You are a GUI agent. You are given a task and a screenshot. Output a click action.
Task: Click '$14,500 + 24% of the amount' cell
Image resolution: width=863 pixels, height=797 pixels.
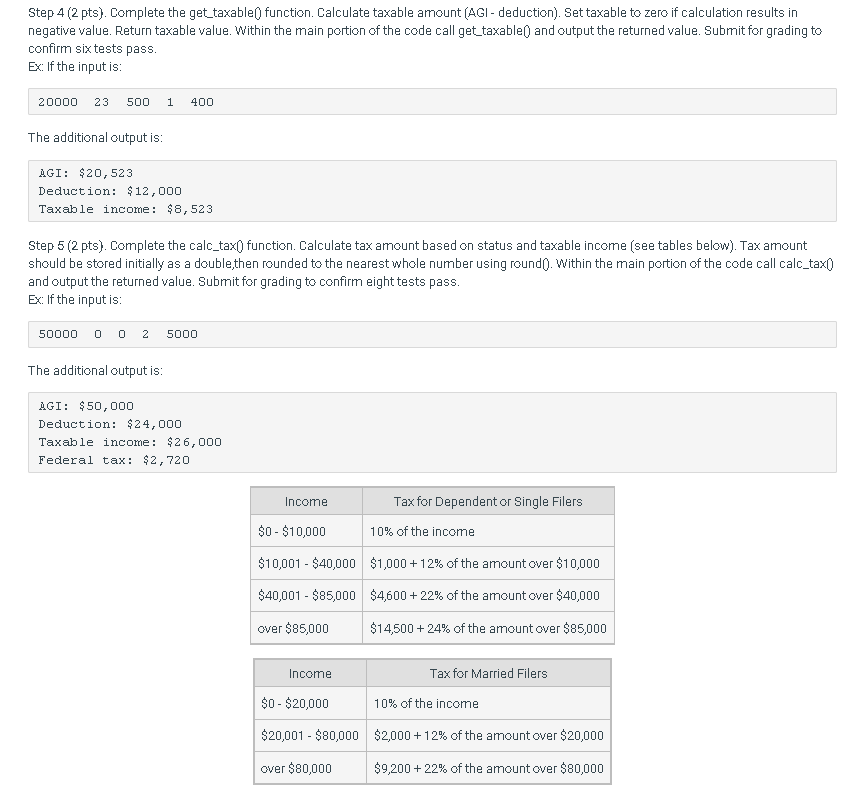[488, 628]
